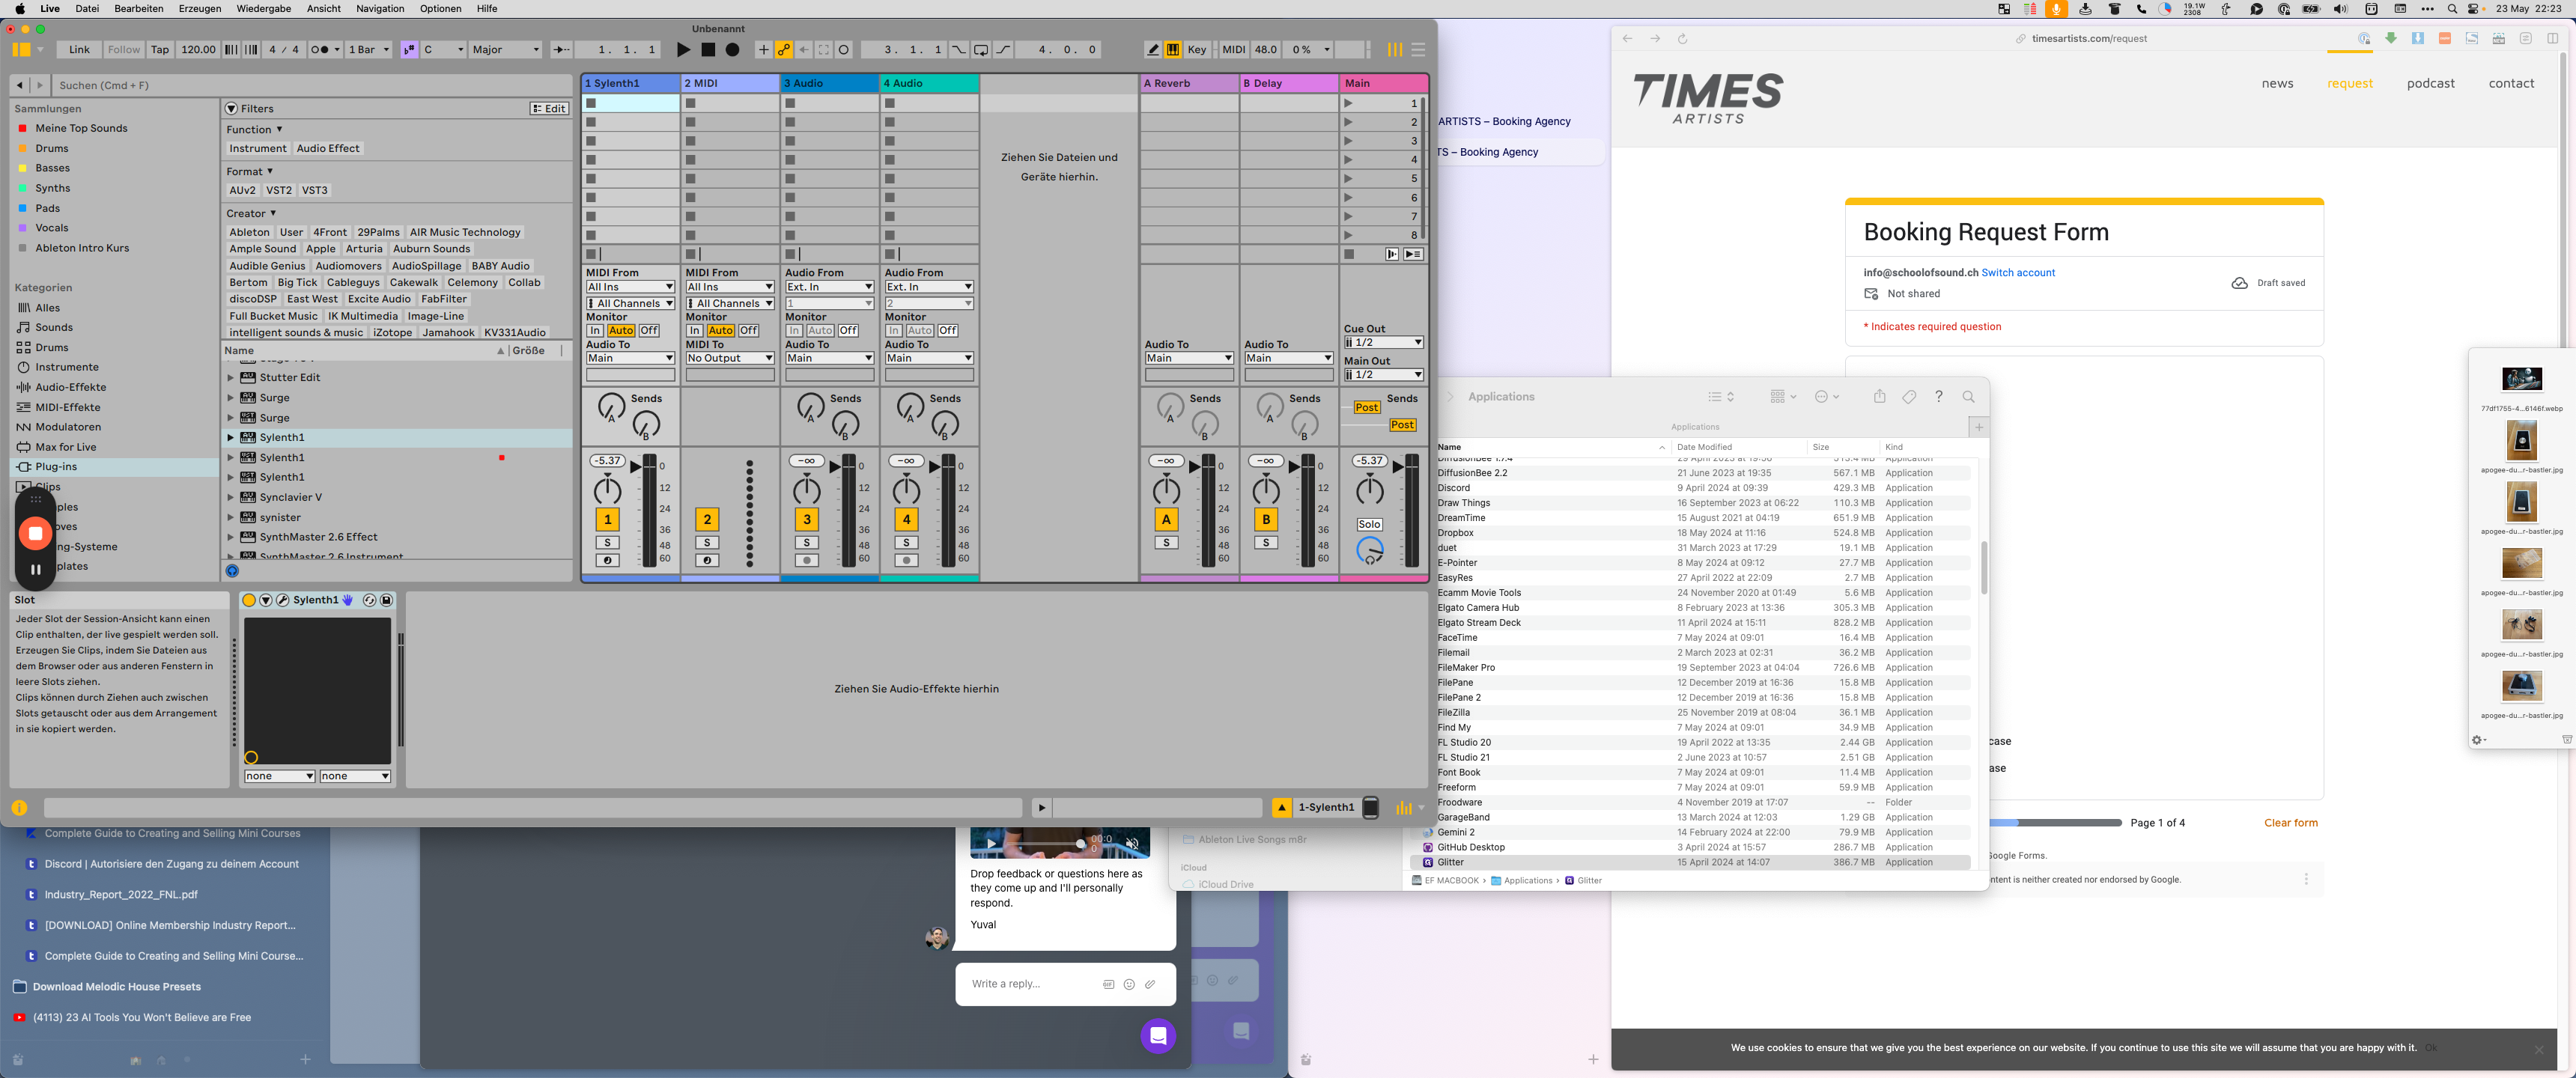Click the Sylenth1 device hot-swap preset icon
Viewport: 2576px width, 1078px height.
click(369, 600)
